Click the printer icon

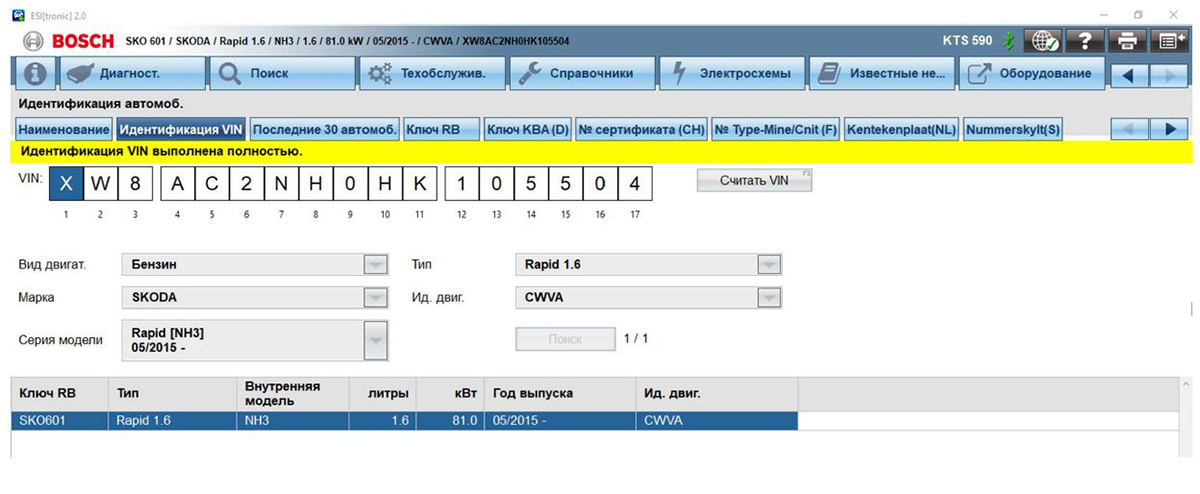click(1127, 41)
